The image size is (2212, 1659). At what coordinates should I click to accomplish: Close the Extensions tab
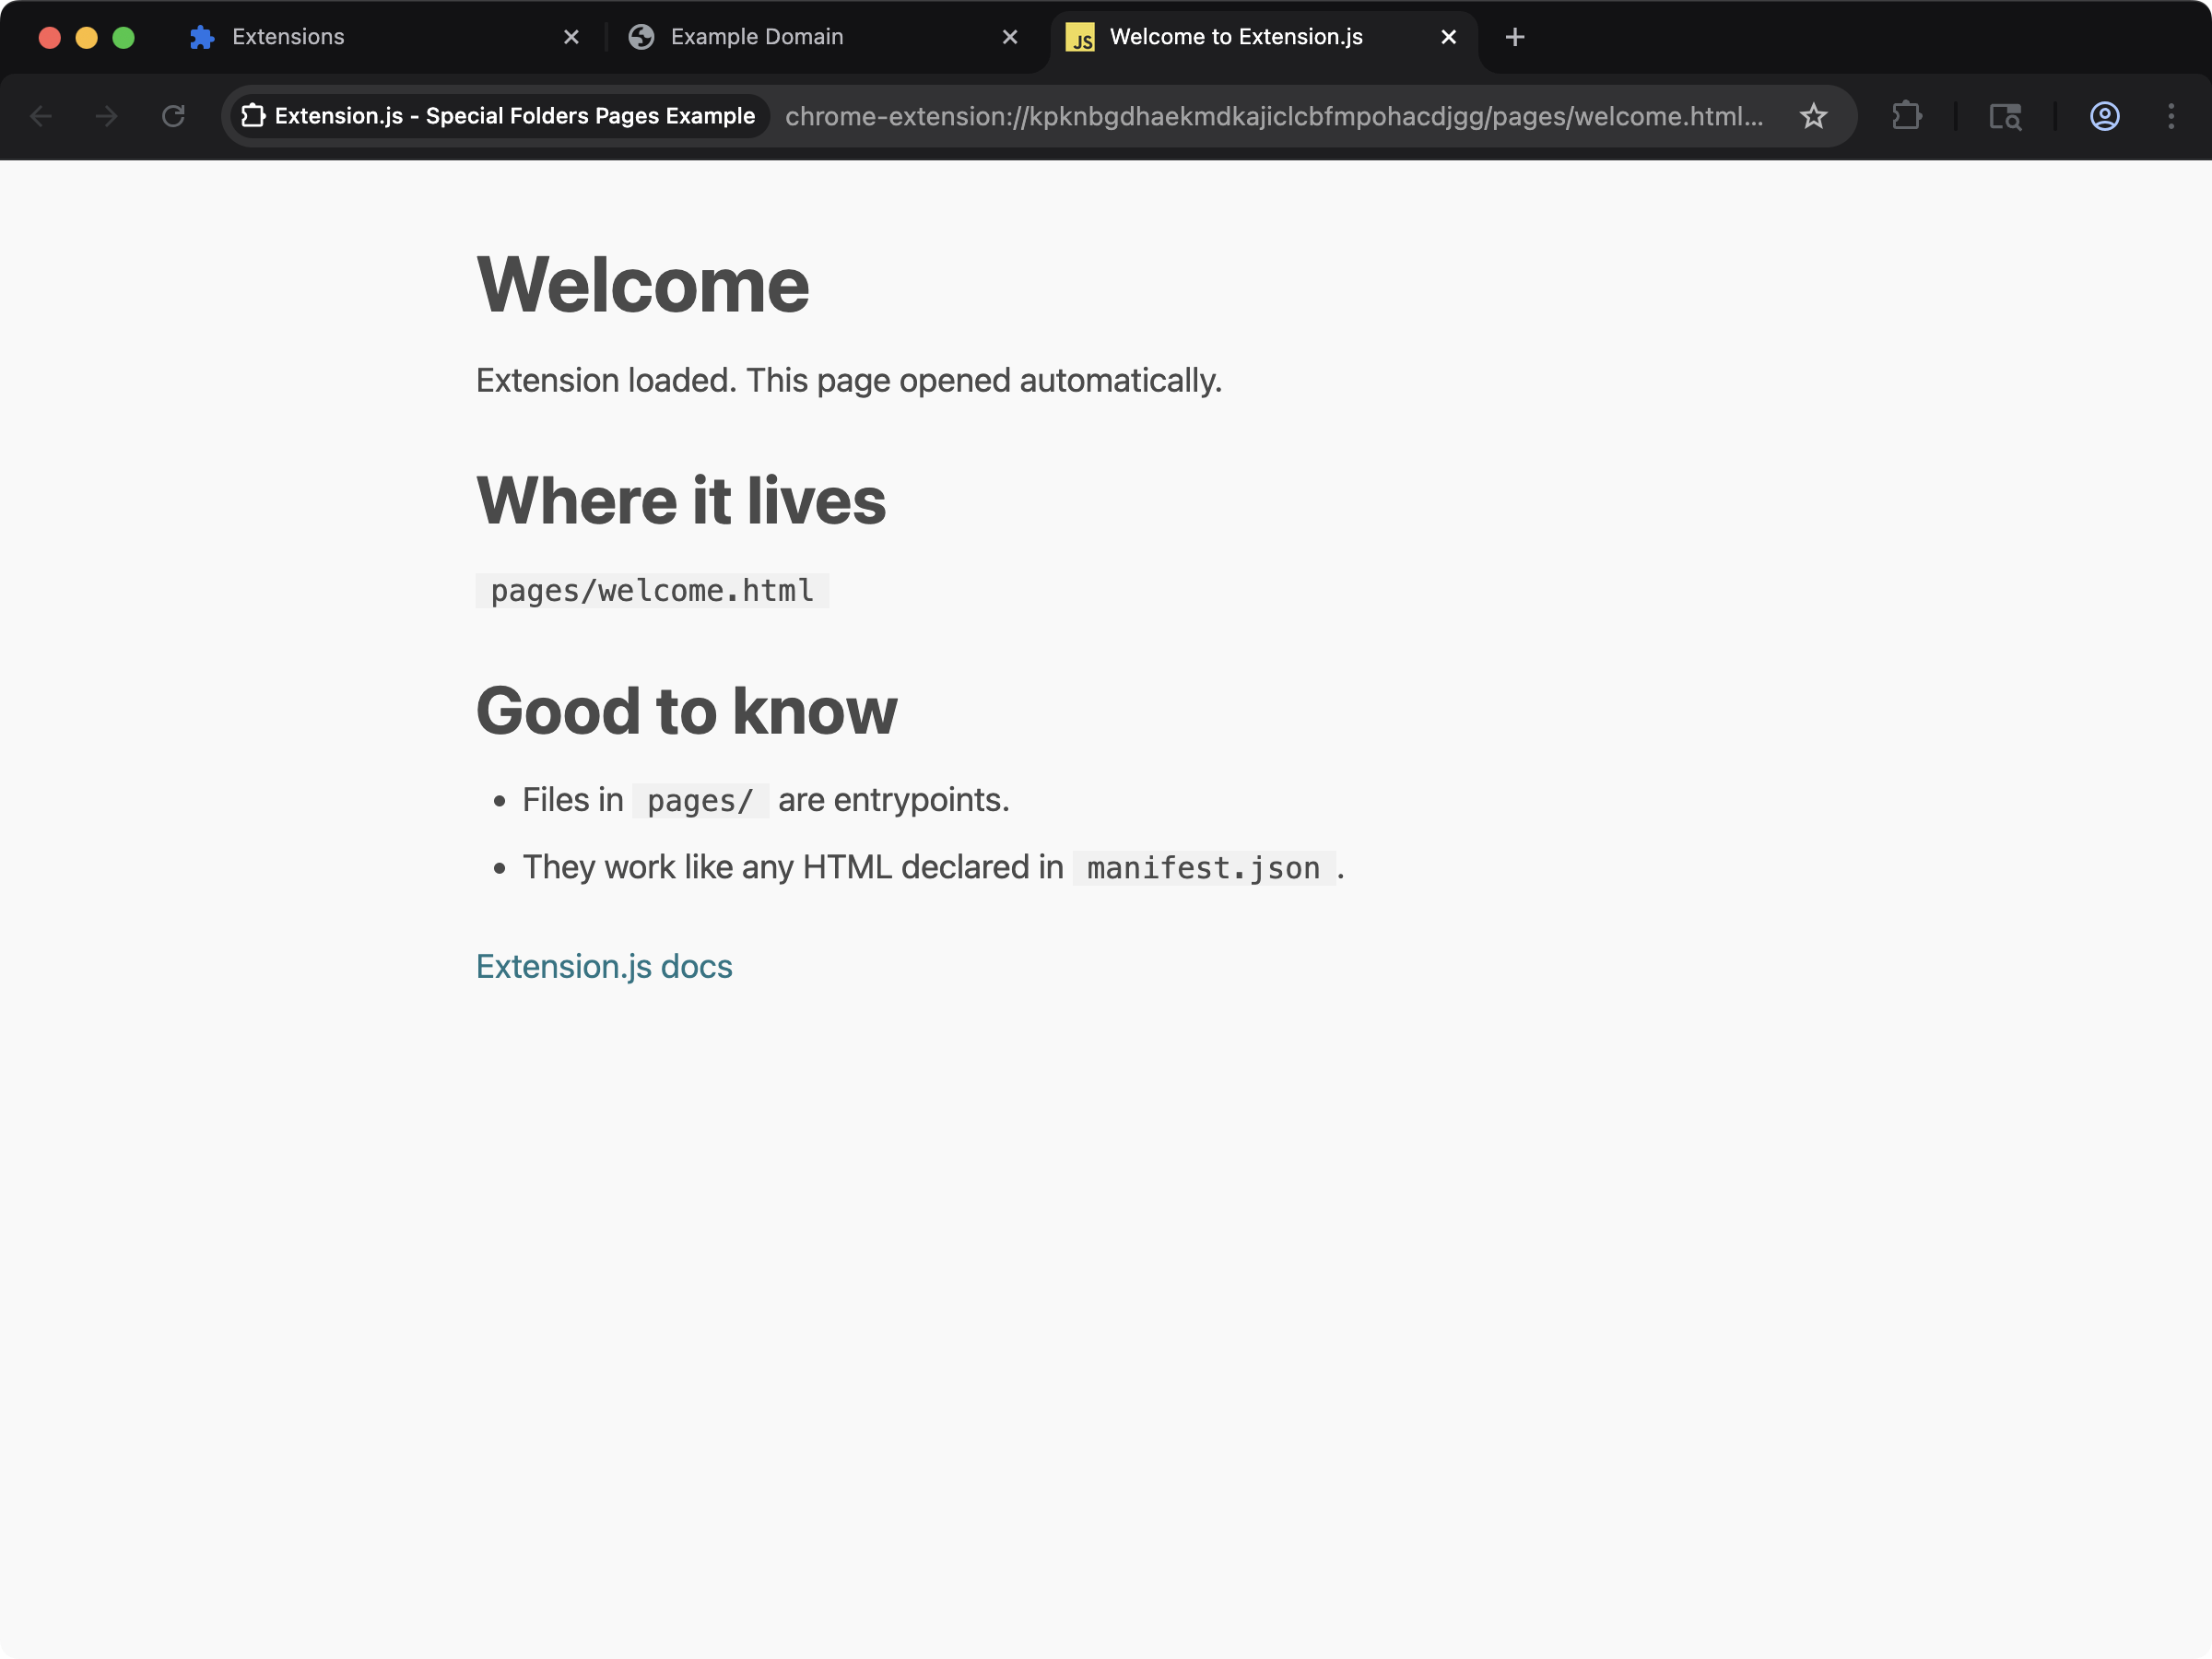click(x=571, y=37)
